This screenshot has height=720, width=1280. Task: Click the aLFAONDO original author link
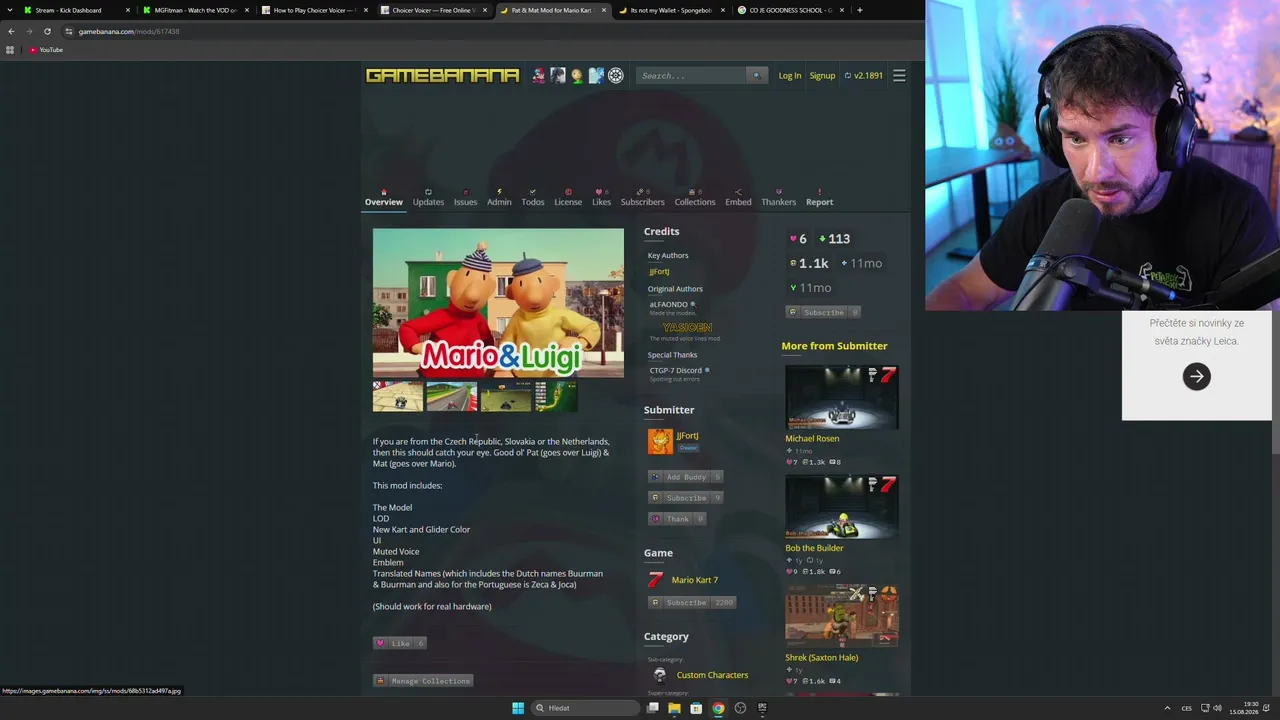(x=669, y=304)
